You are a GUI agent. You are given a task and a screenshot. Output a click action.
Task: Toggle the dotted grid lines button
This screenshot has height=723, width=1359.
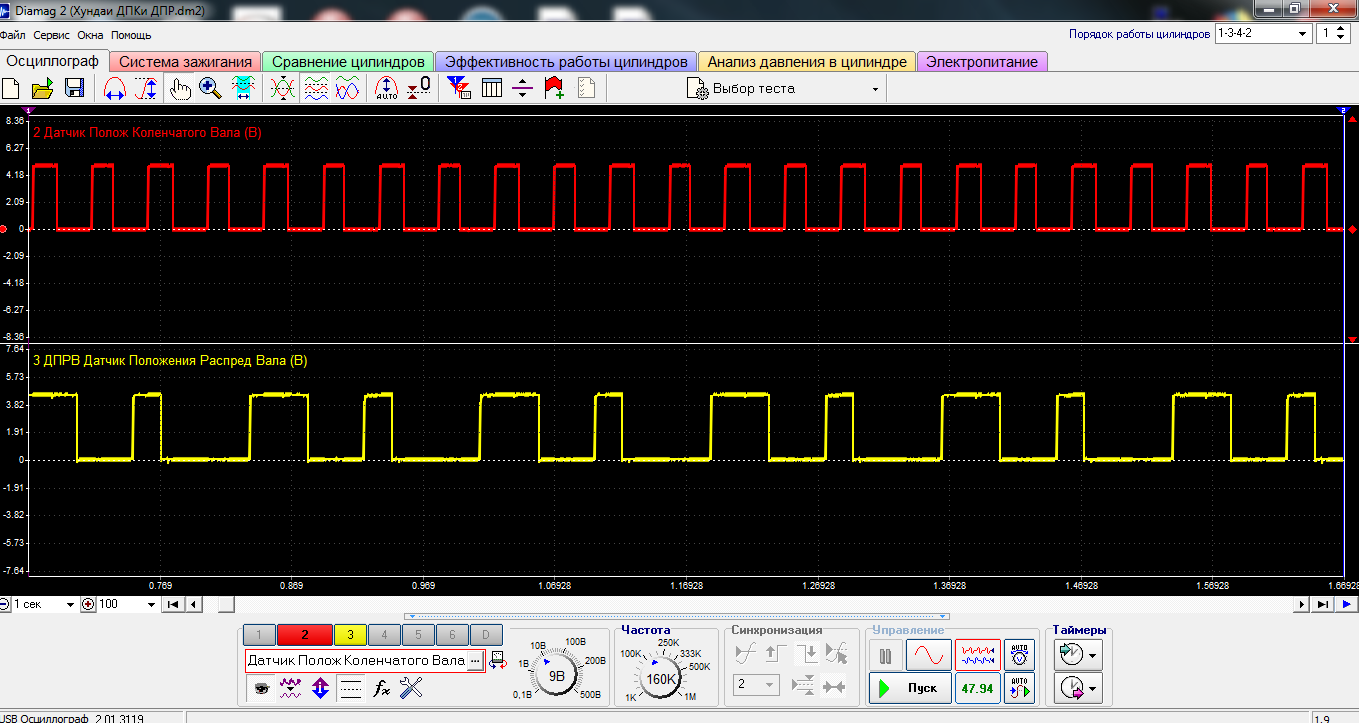click(x=351, y=687)
